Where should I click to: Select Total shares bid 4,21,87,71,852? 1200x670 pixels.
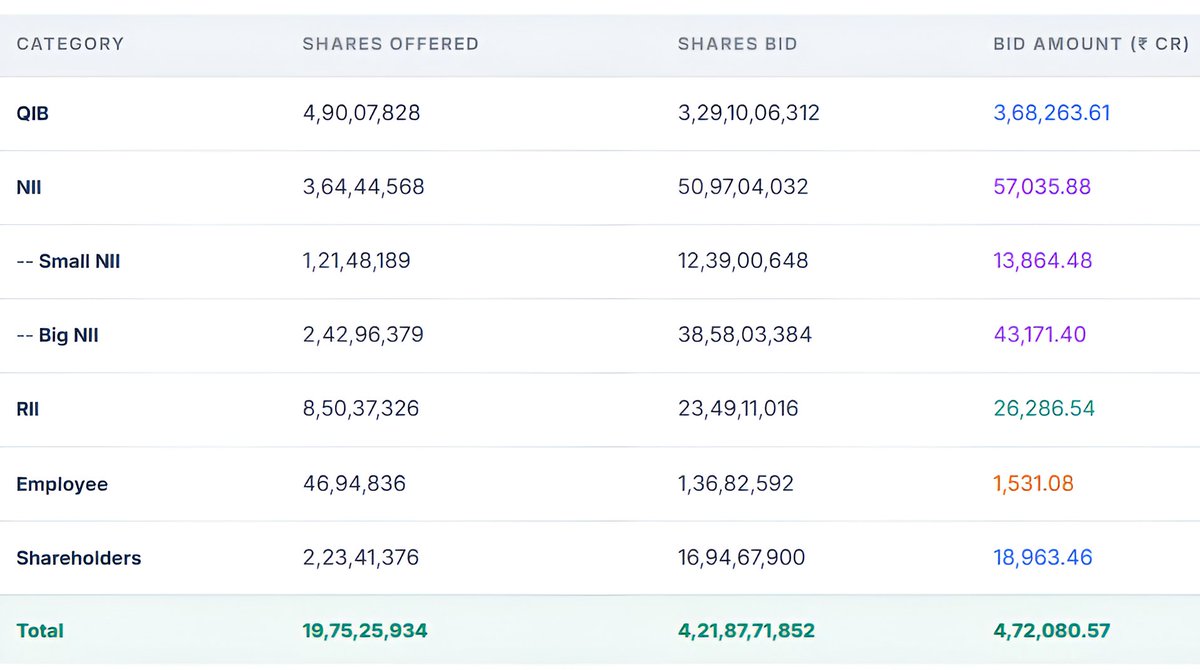click(x=747, y=631)
